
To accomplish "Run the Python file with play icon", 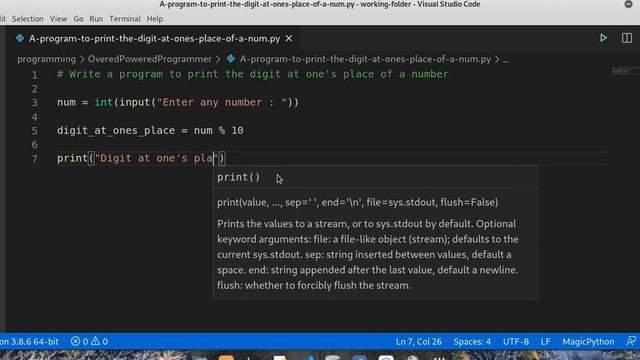I will (x=603, y=38).
